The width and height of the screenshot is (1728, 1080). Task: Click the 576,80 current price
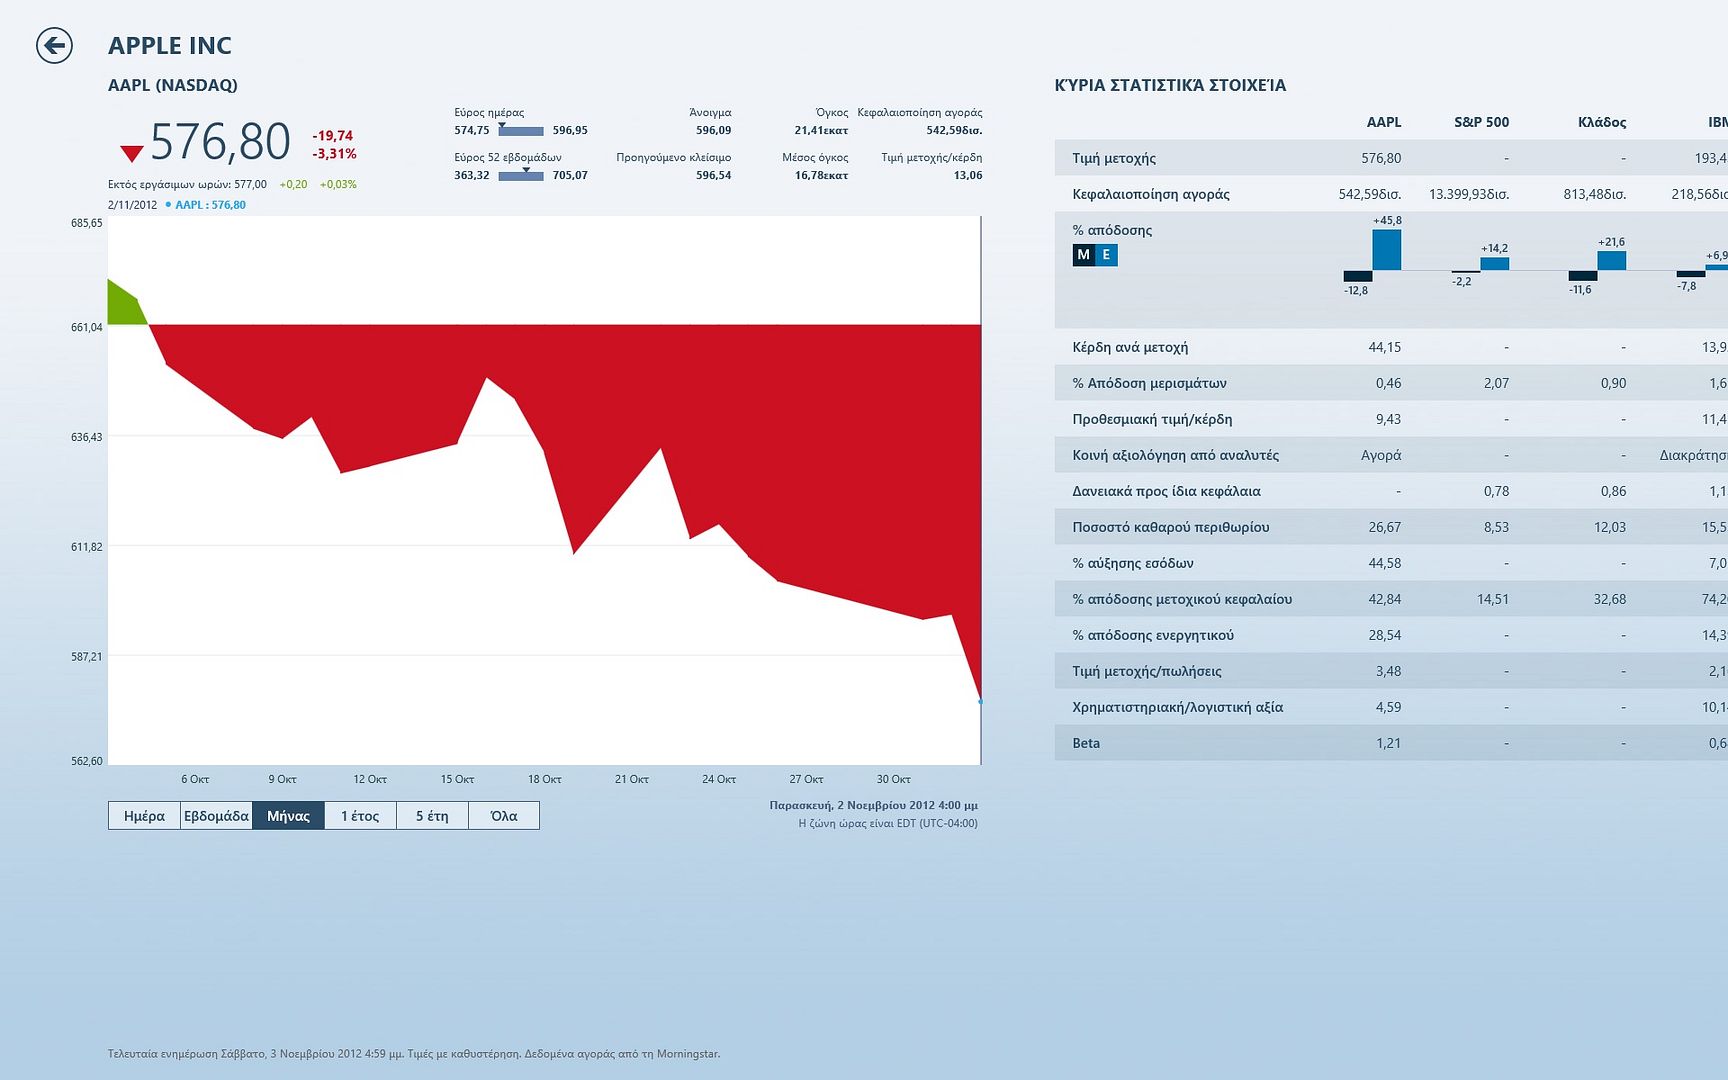[220, 142]
